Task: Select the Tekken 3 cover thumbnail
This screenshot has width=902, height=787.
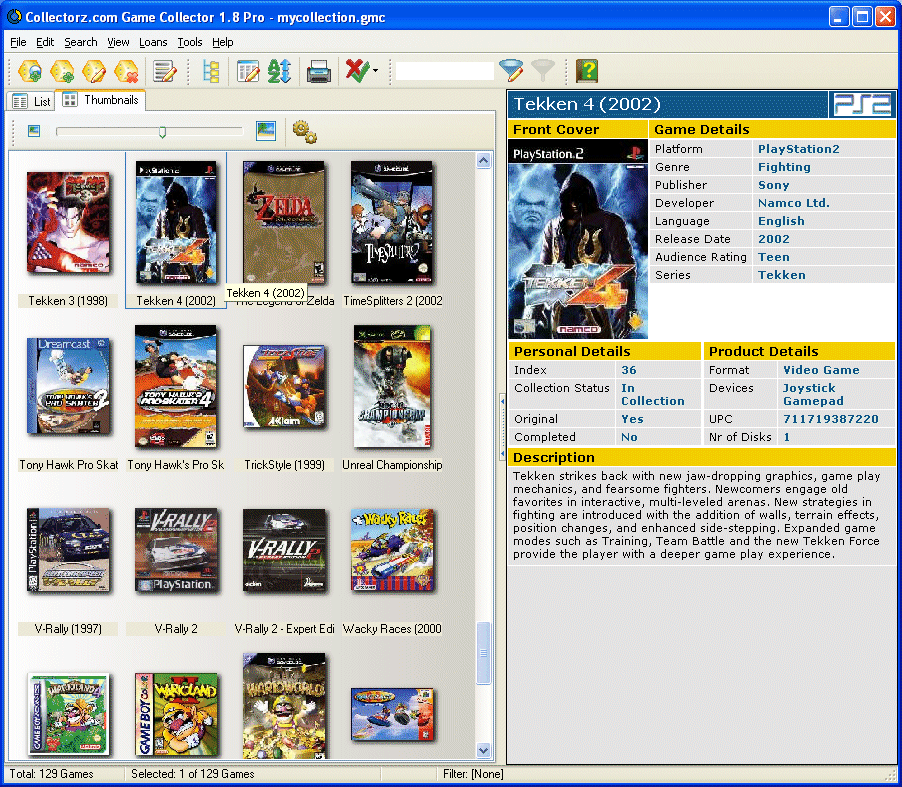Action: pos(68,220)
